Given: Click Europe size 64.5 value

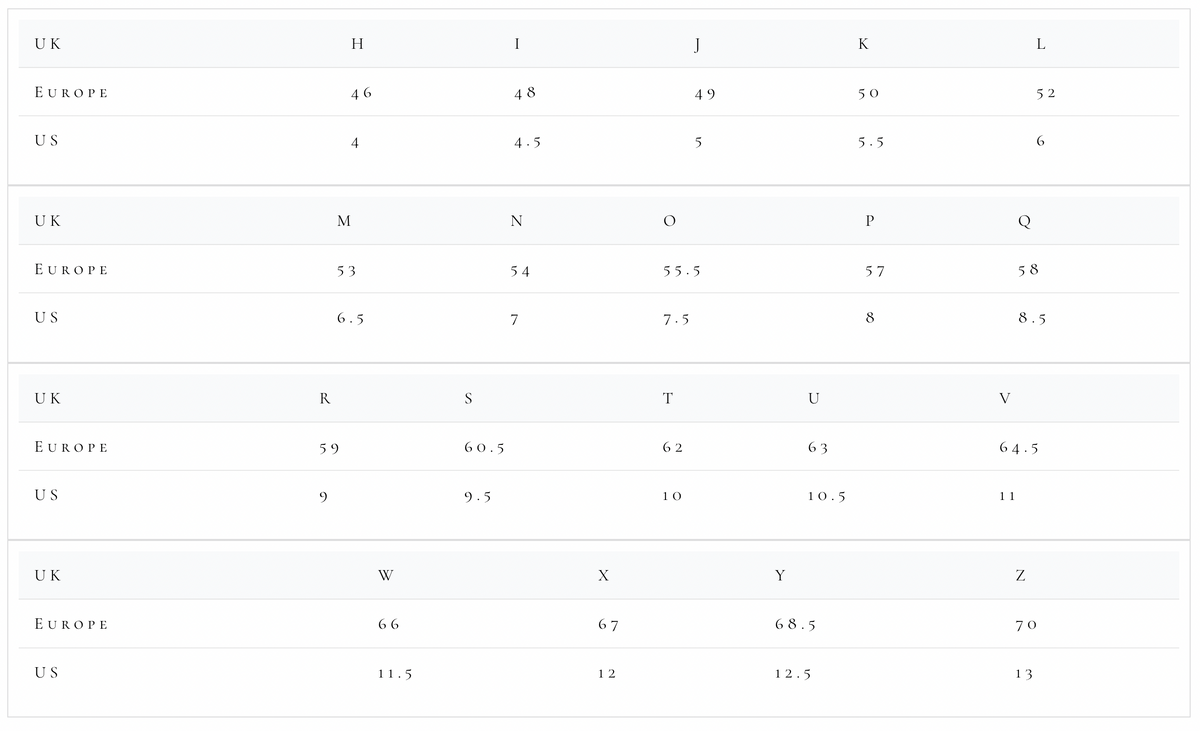Looking at the screenshot, I should [x=1019, y=447].
